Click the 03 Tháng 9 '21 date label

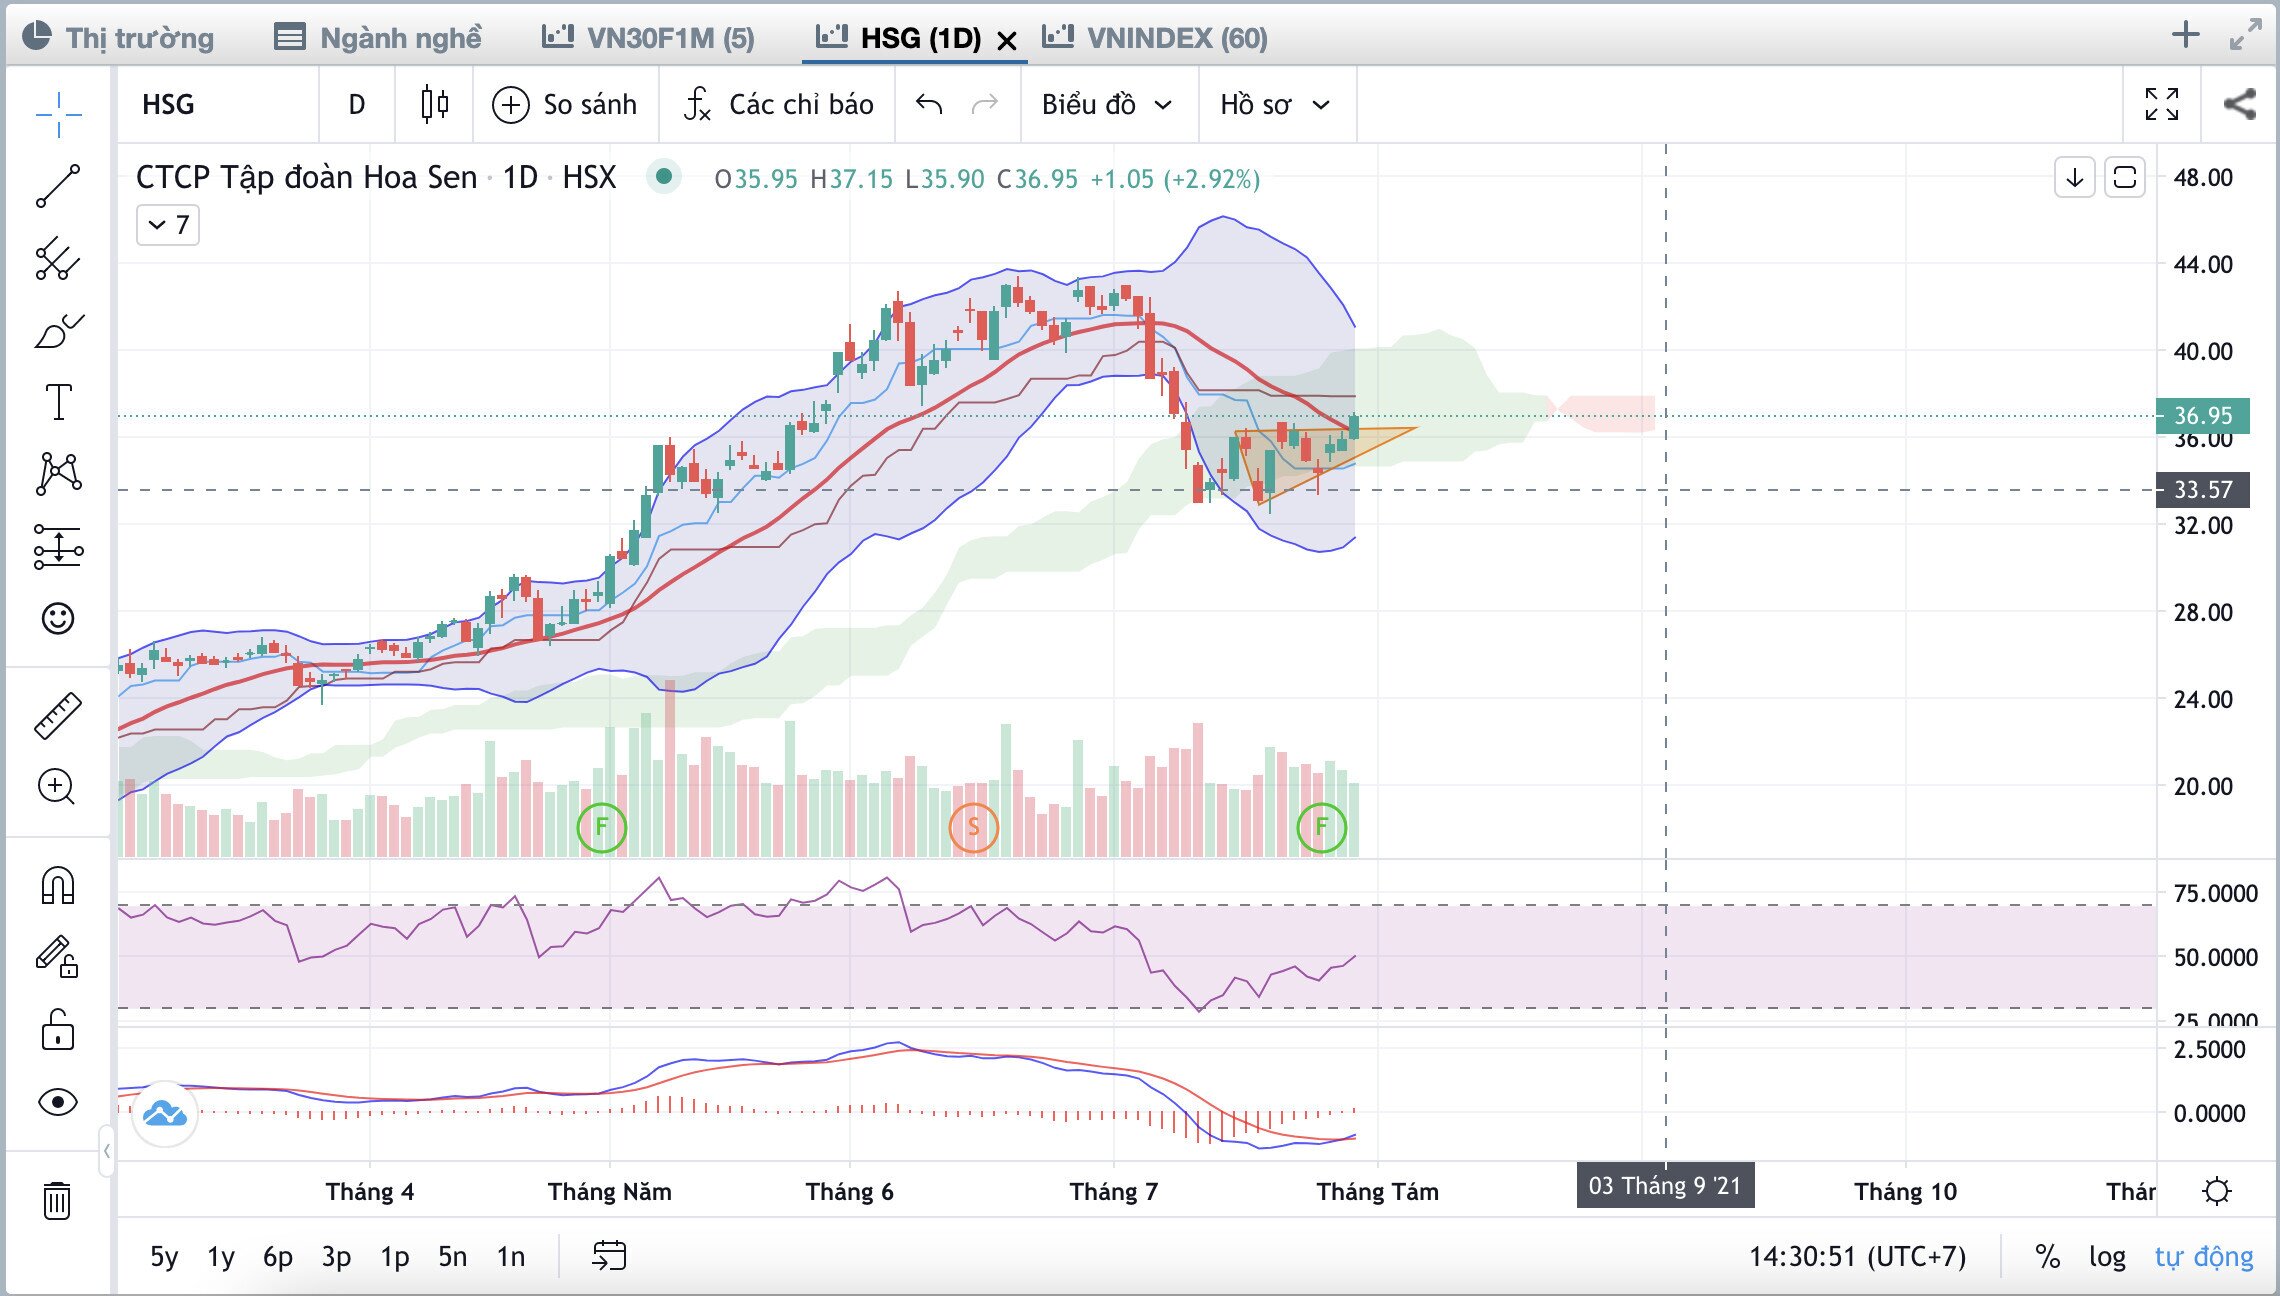1665,1186
